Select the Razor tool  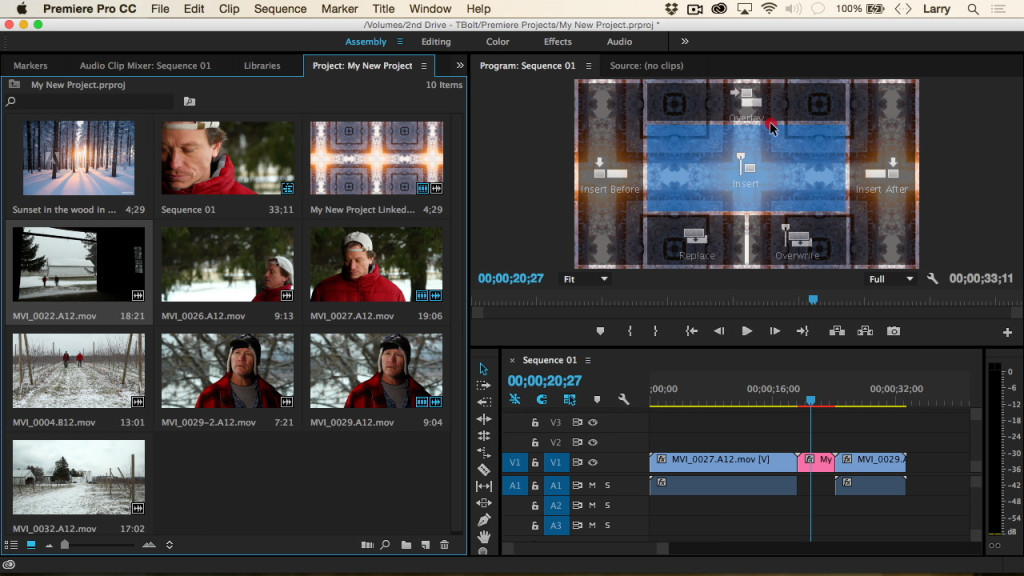pos(484,469)
